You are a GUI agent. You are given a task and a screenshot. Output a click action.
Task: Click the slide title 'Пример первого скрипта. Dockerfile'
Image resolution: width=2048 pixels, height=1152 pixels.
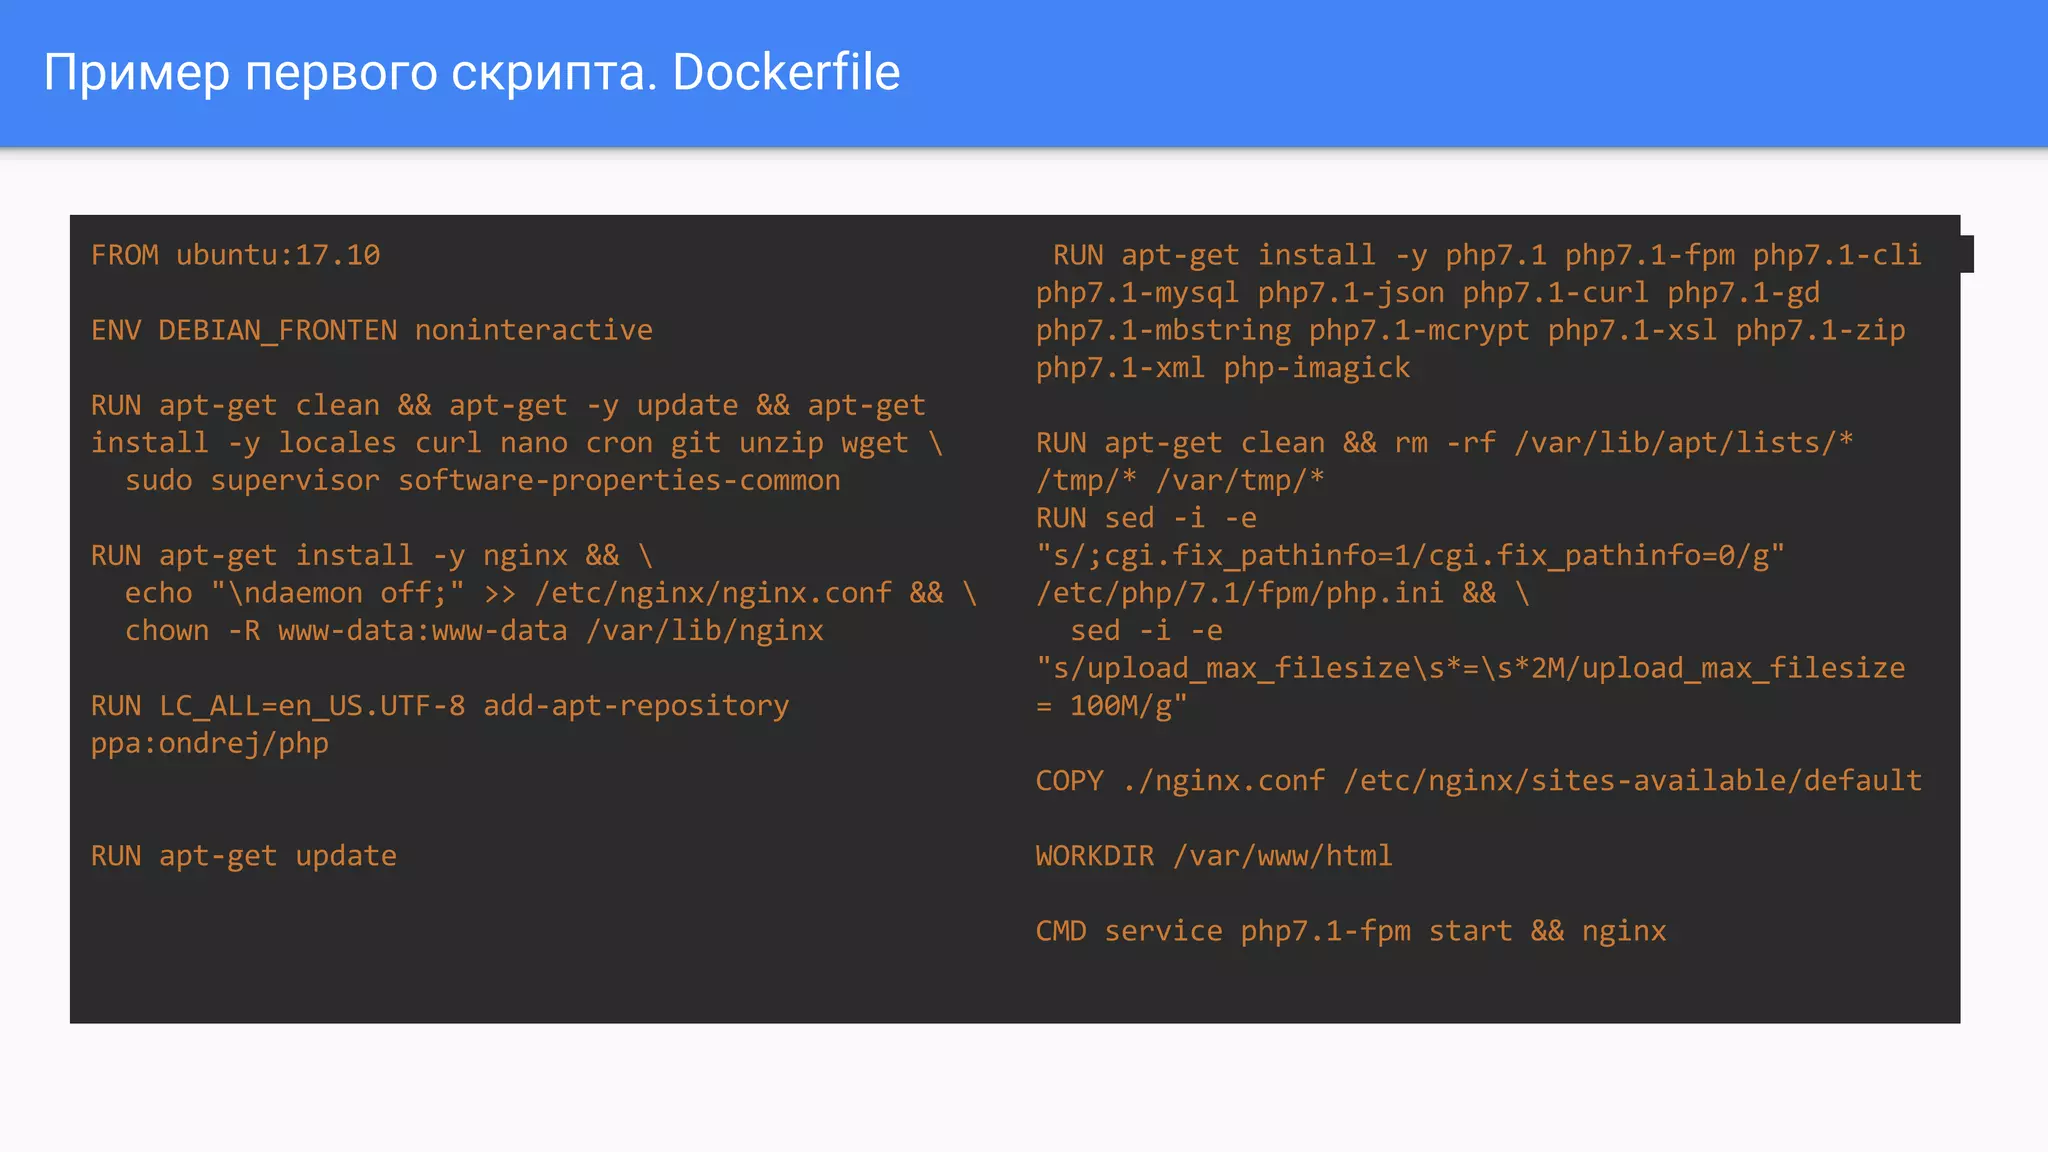[x=472, y=73]
